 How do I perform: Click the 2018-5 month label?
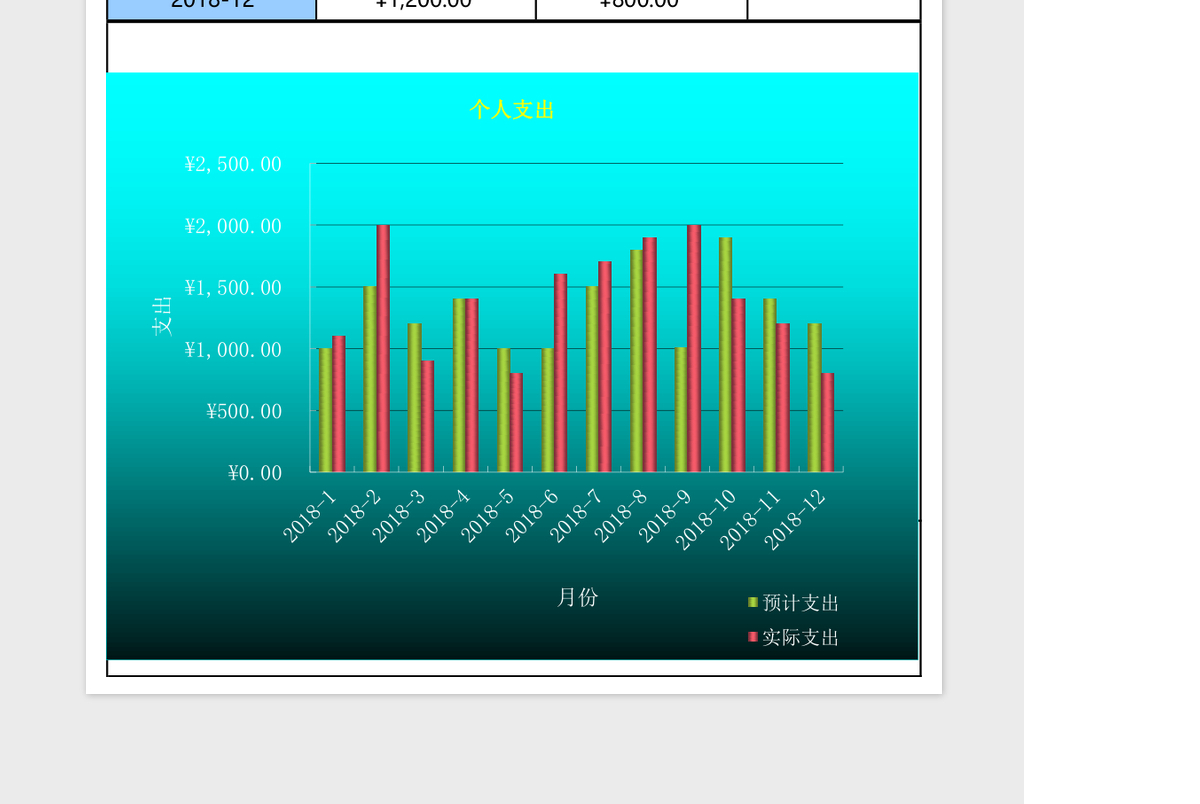coord(488,516)
